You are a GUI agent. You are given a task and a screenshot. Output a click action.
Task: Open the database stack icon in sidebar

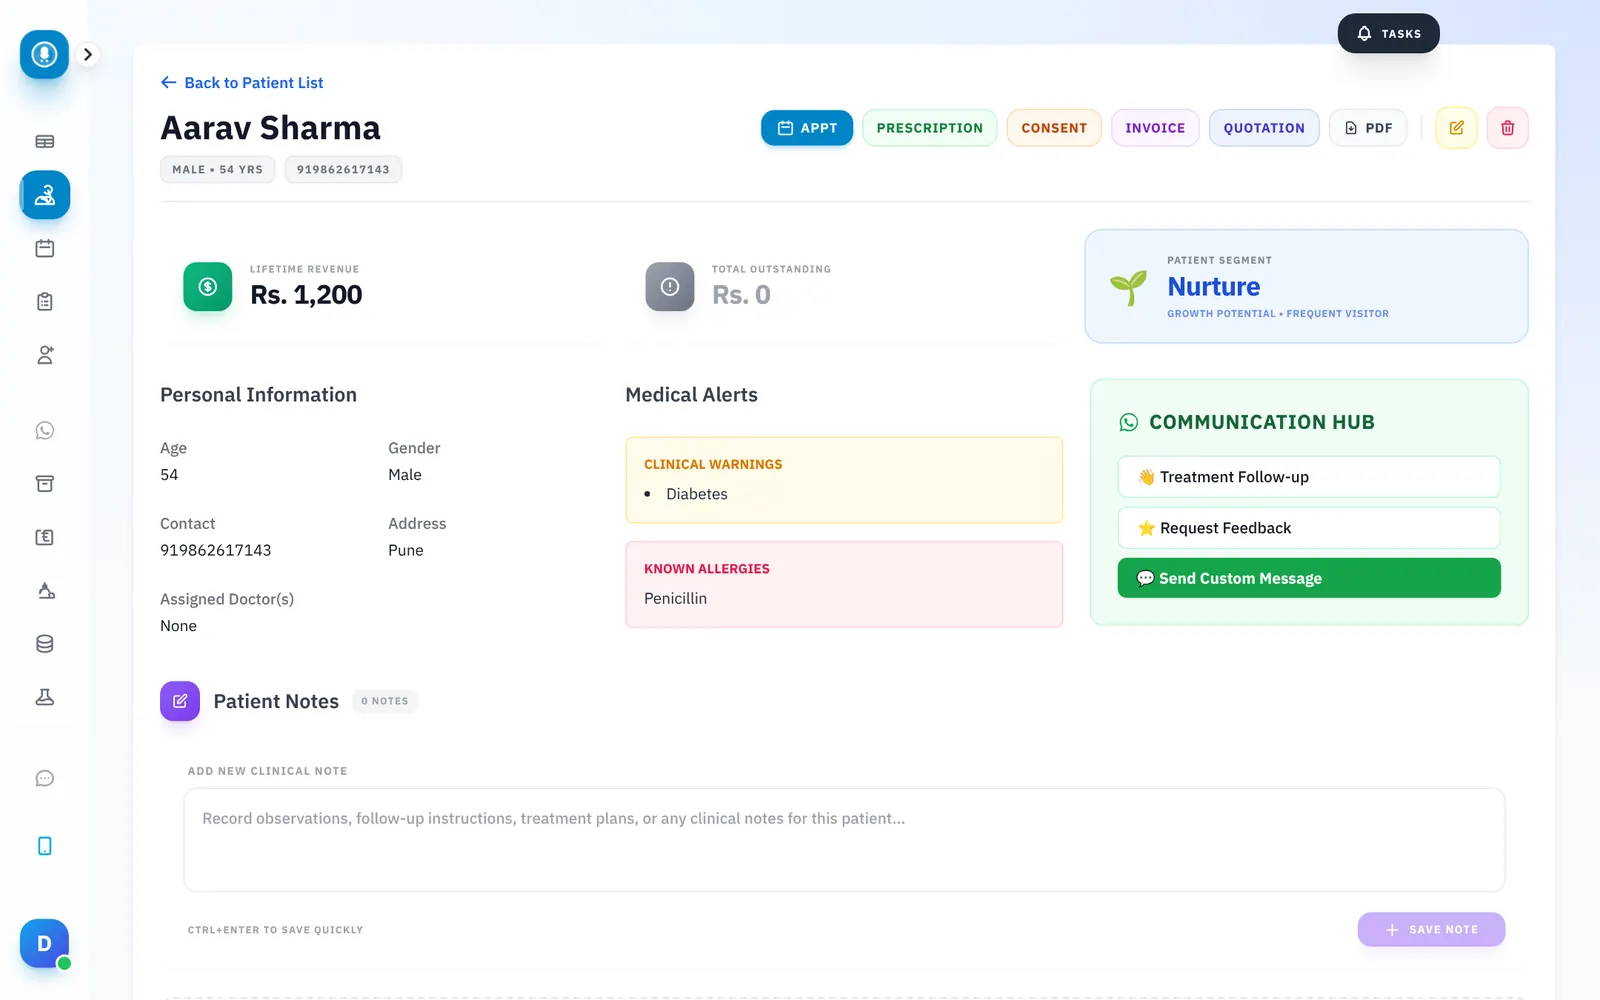point(45,644)
